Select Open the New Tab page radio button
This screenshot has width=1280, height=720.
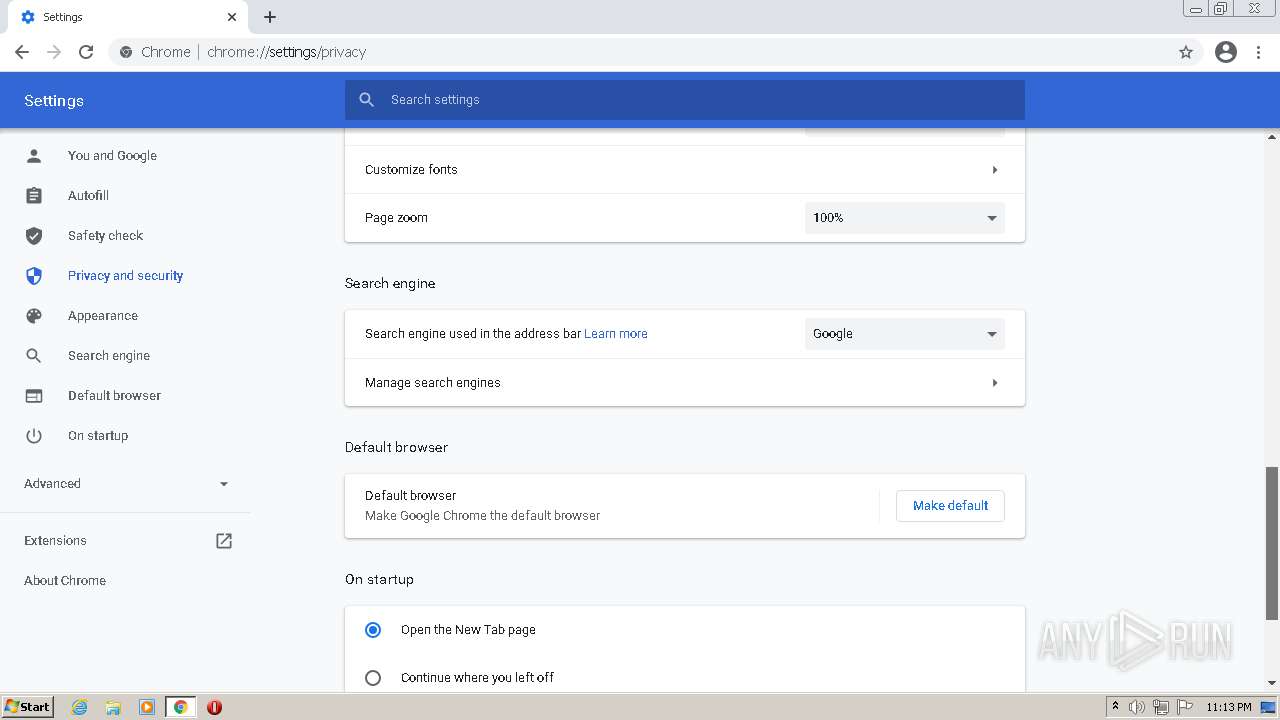373,630
